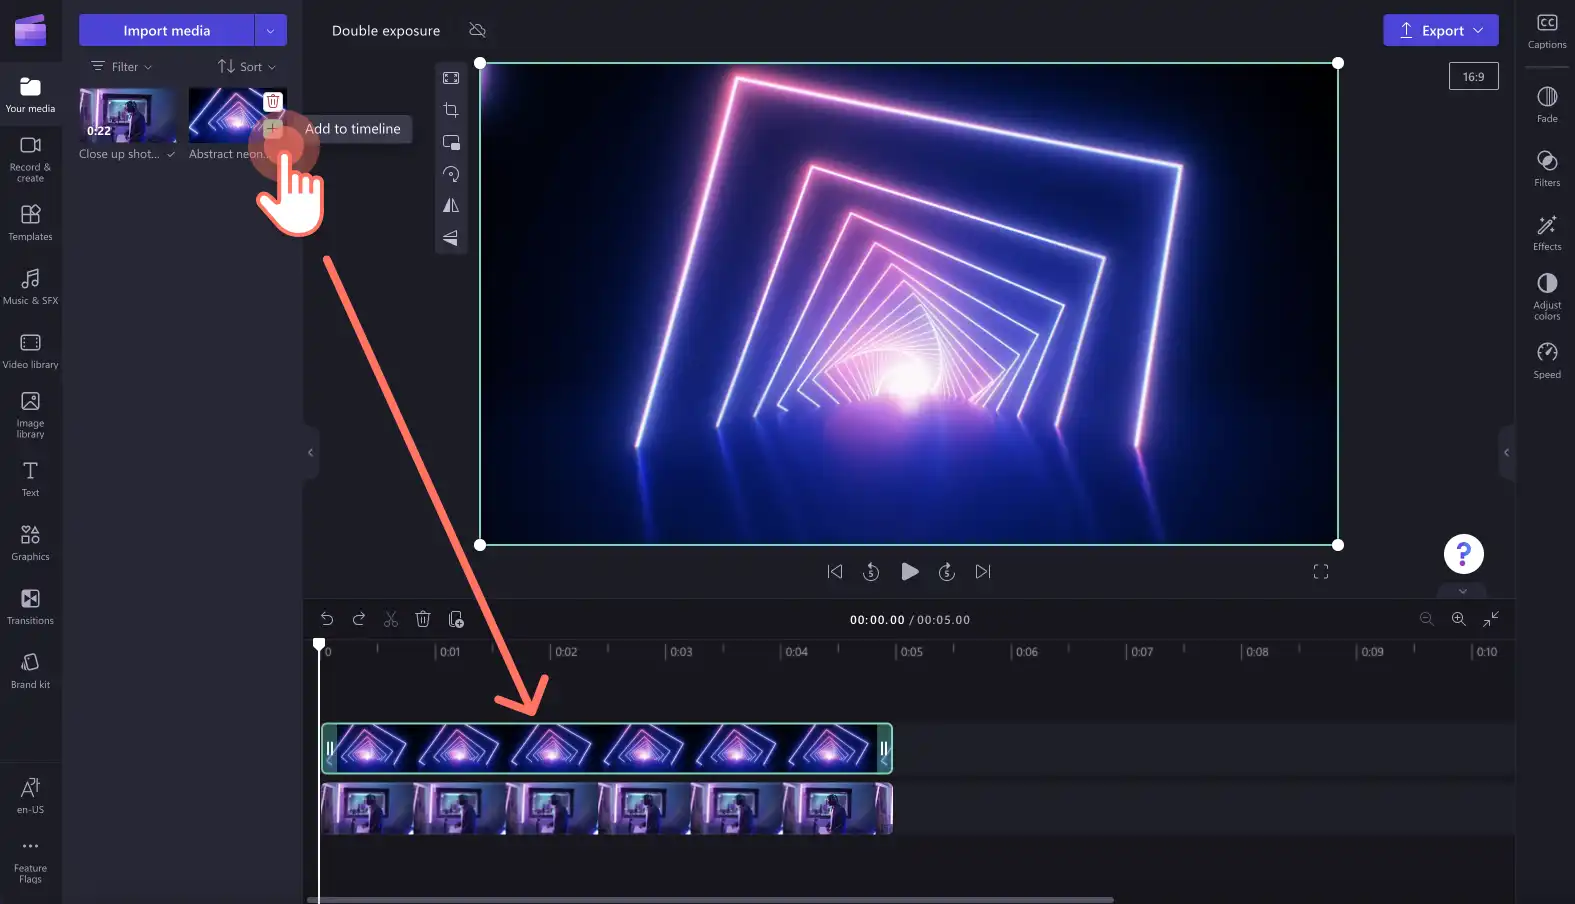Collapse the help button chevron

click(1463, 591)
